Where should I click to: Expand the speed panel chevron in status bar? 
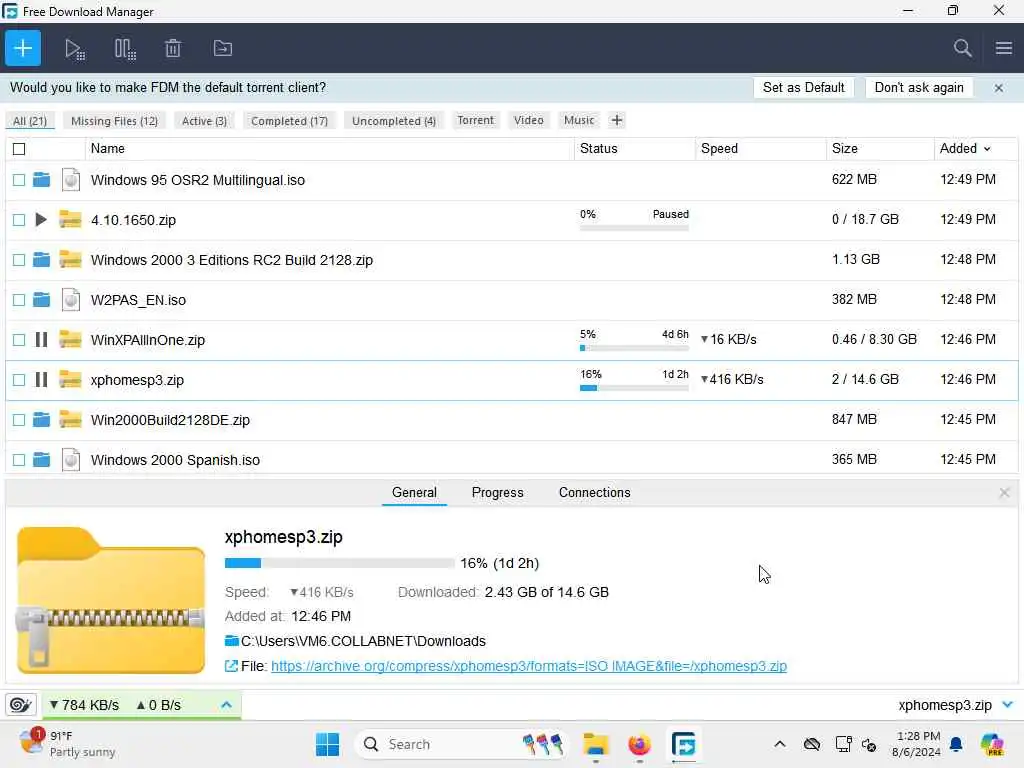click(x=226, y=705)
